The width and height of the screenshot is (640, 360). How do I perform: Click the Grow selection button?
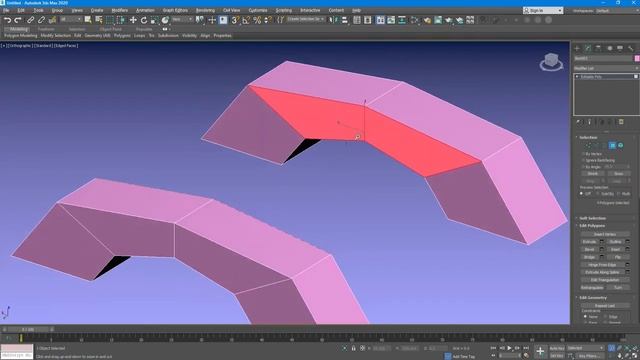(619, 174)
